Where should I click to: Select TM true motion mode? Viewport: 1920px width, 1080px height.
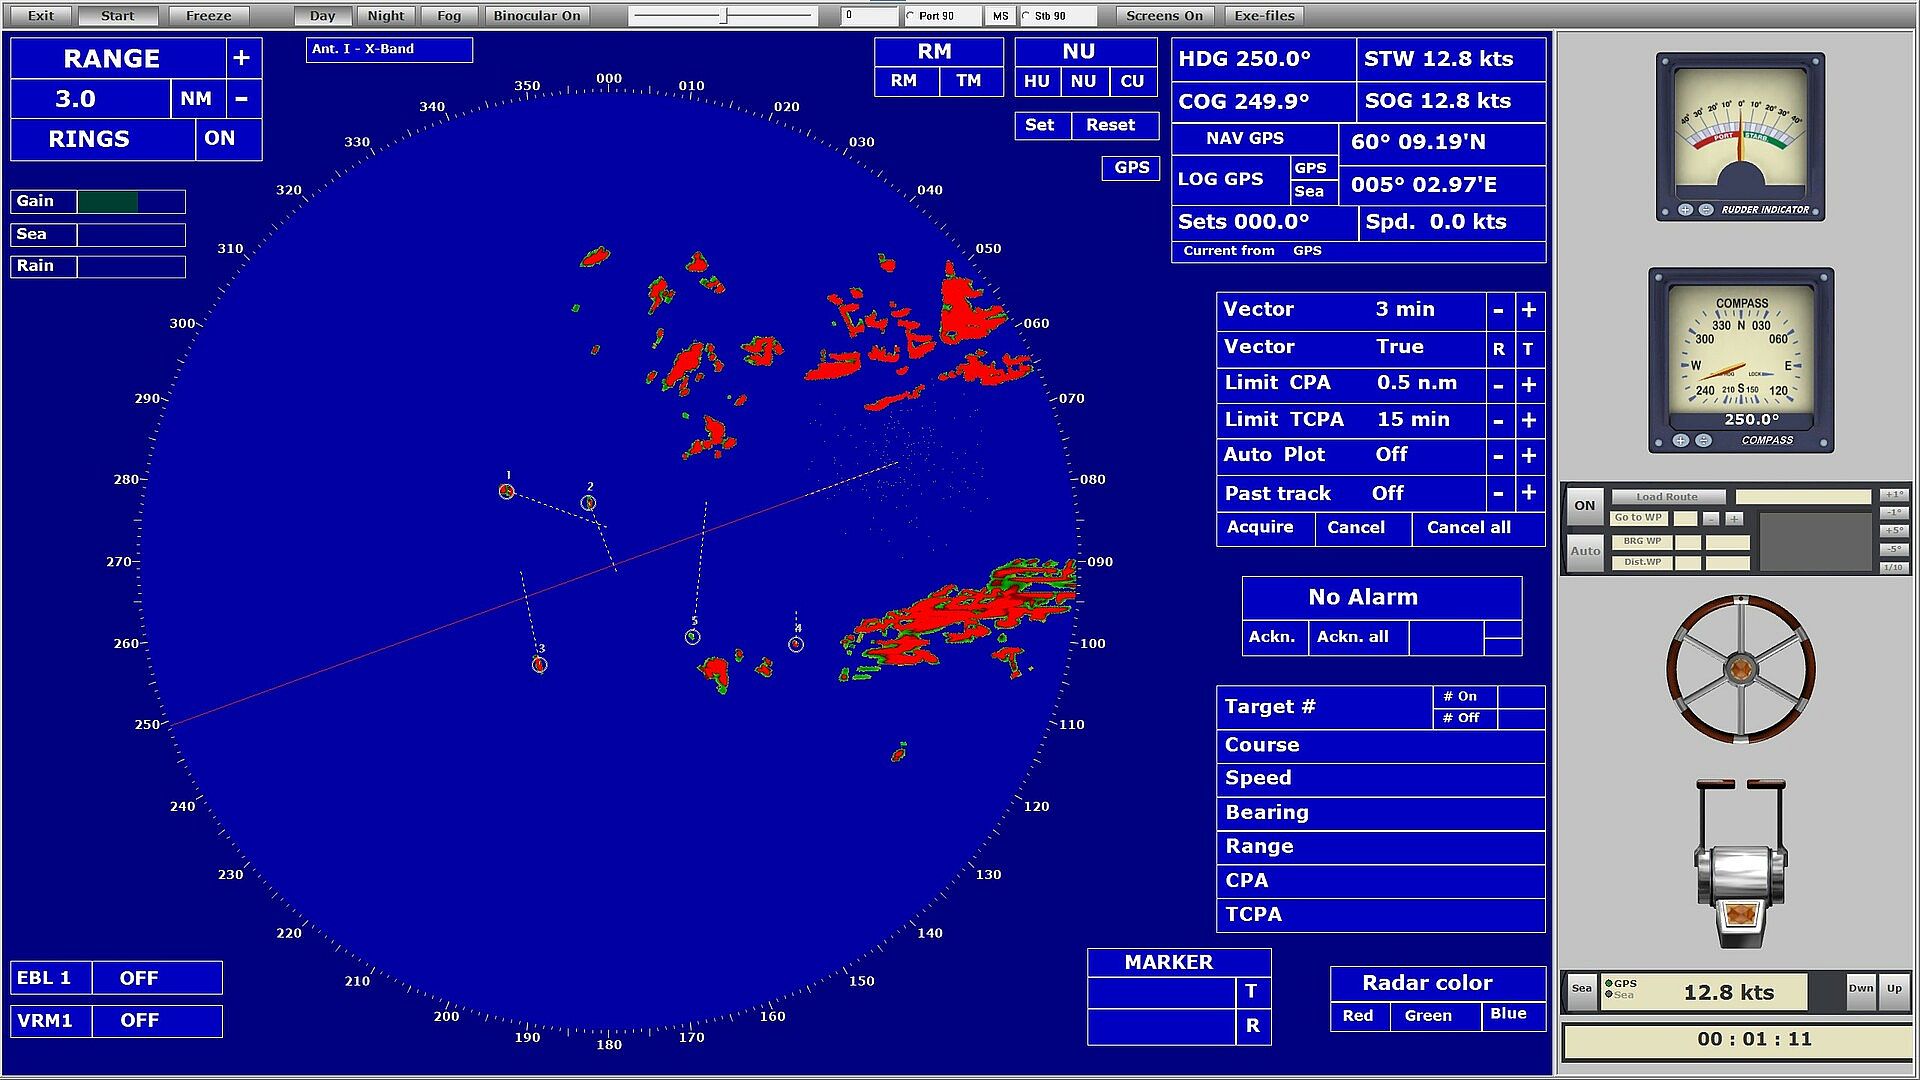pyautogui.click(x=968, y=81)
